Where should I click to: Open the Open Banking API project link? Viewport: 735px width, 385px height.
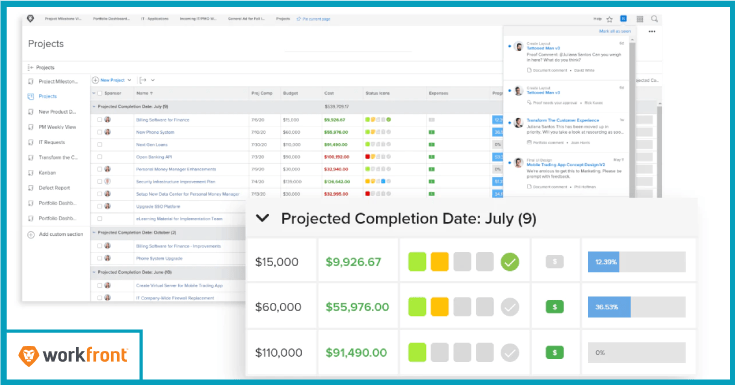pyautogui.click(x=154, y=157)
